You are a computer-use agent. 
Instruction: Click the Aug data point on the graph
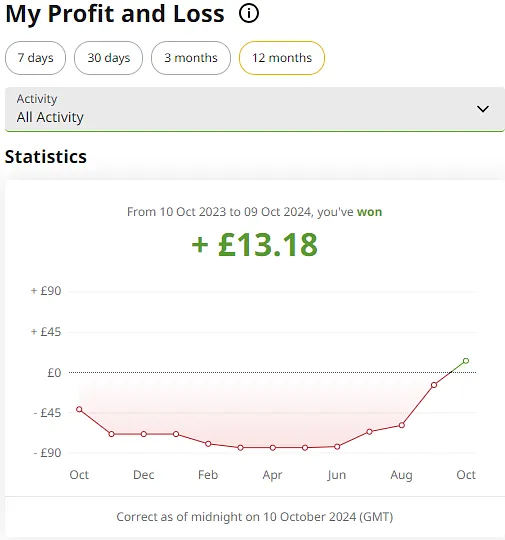tap(401, 425)
